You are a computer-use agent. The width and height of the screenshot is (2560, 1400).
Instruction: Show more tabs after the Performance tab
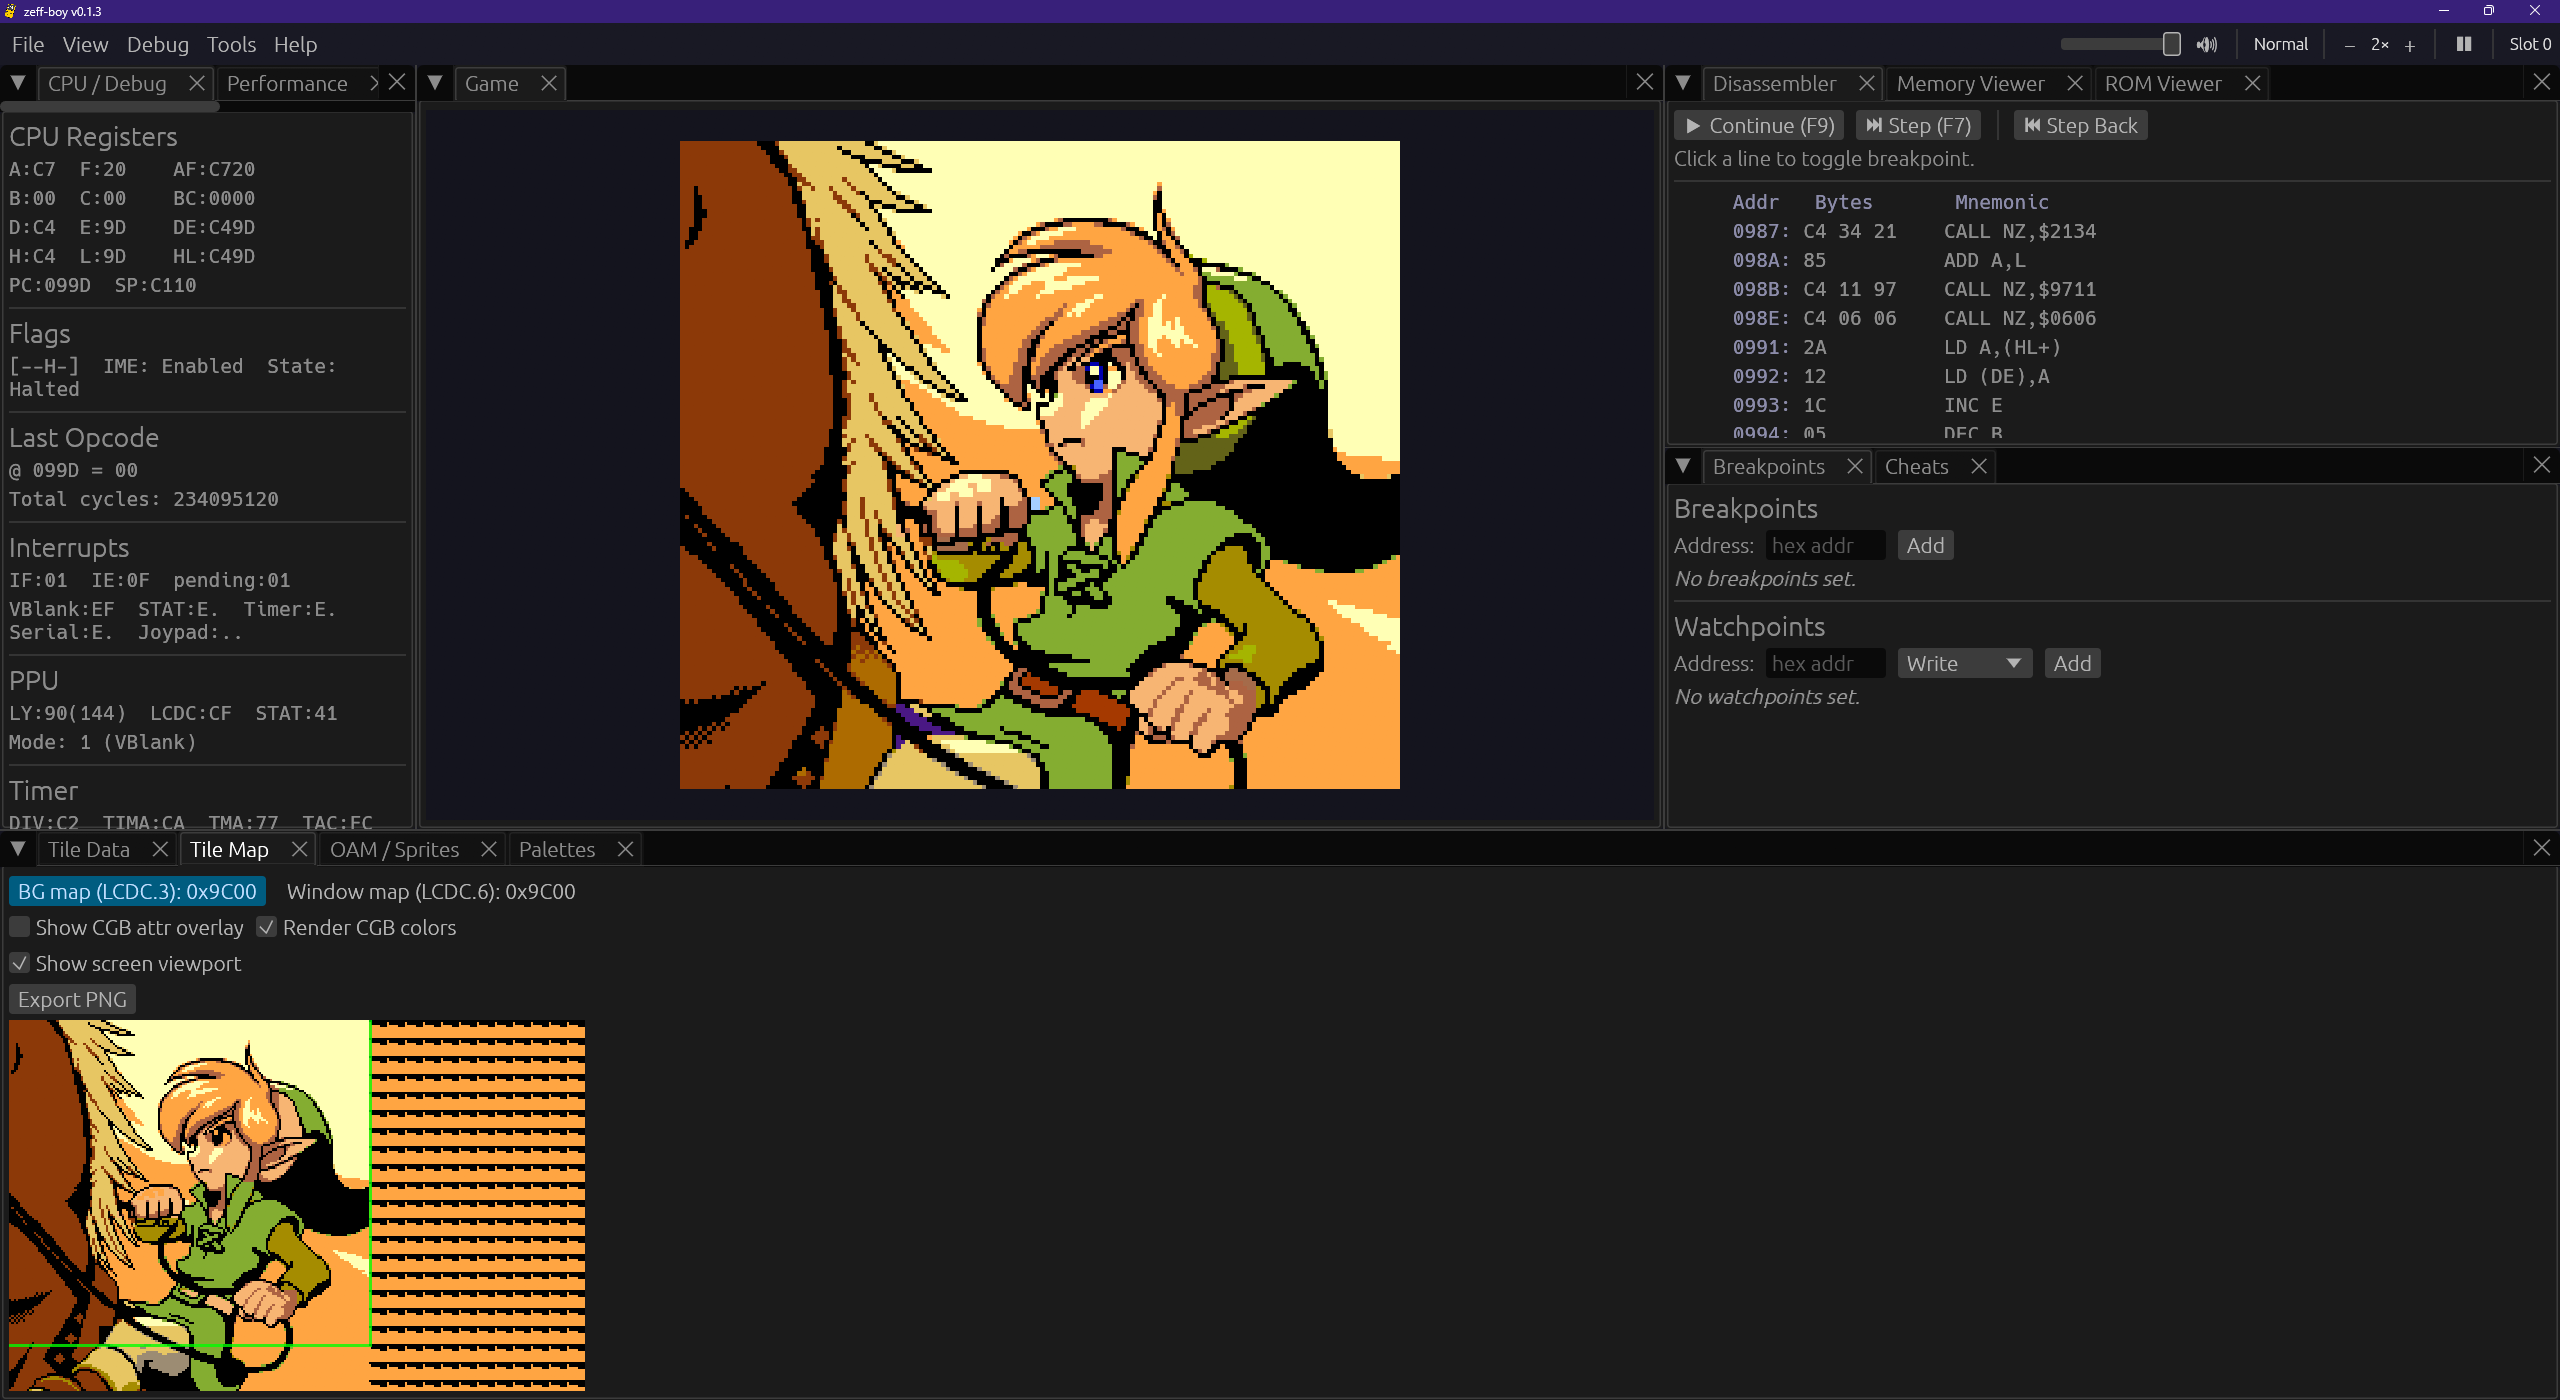coord(374,83)
